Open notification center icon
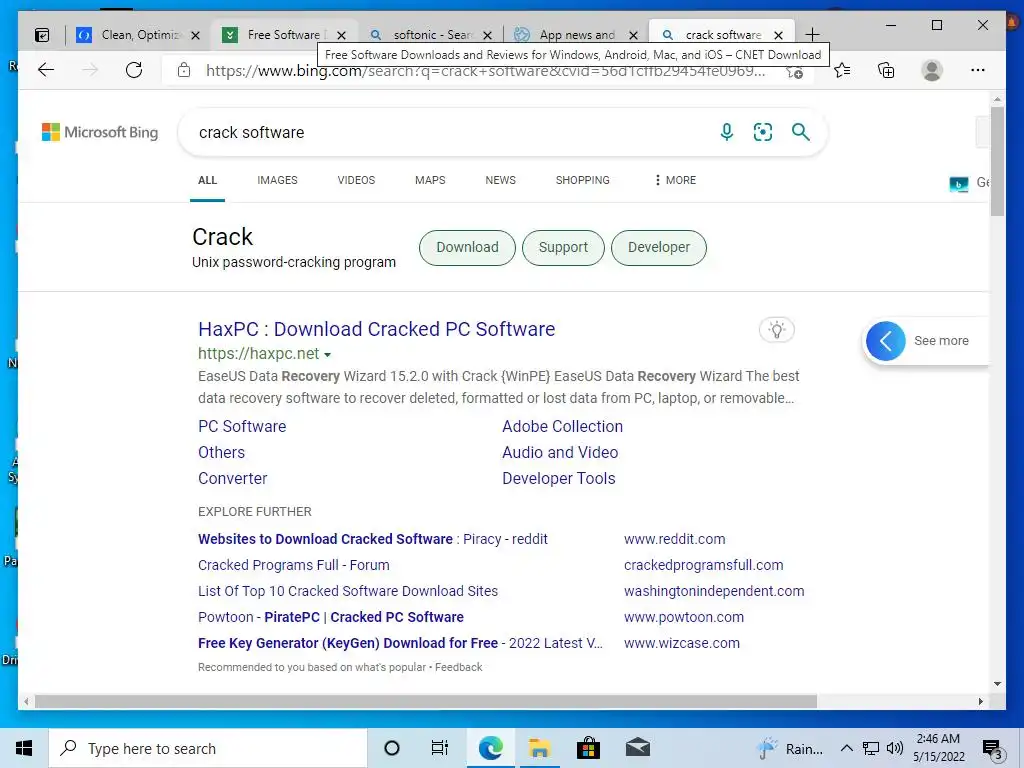The height and width of the screenshot is (768, 1024). (992, 749)
